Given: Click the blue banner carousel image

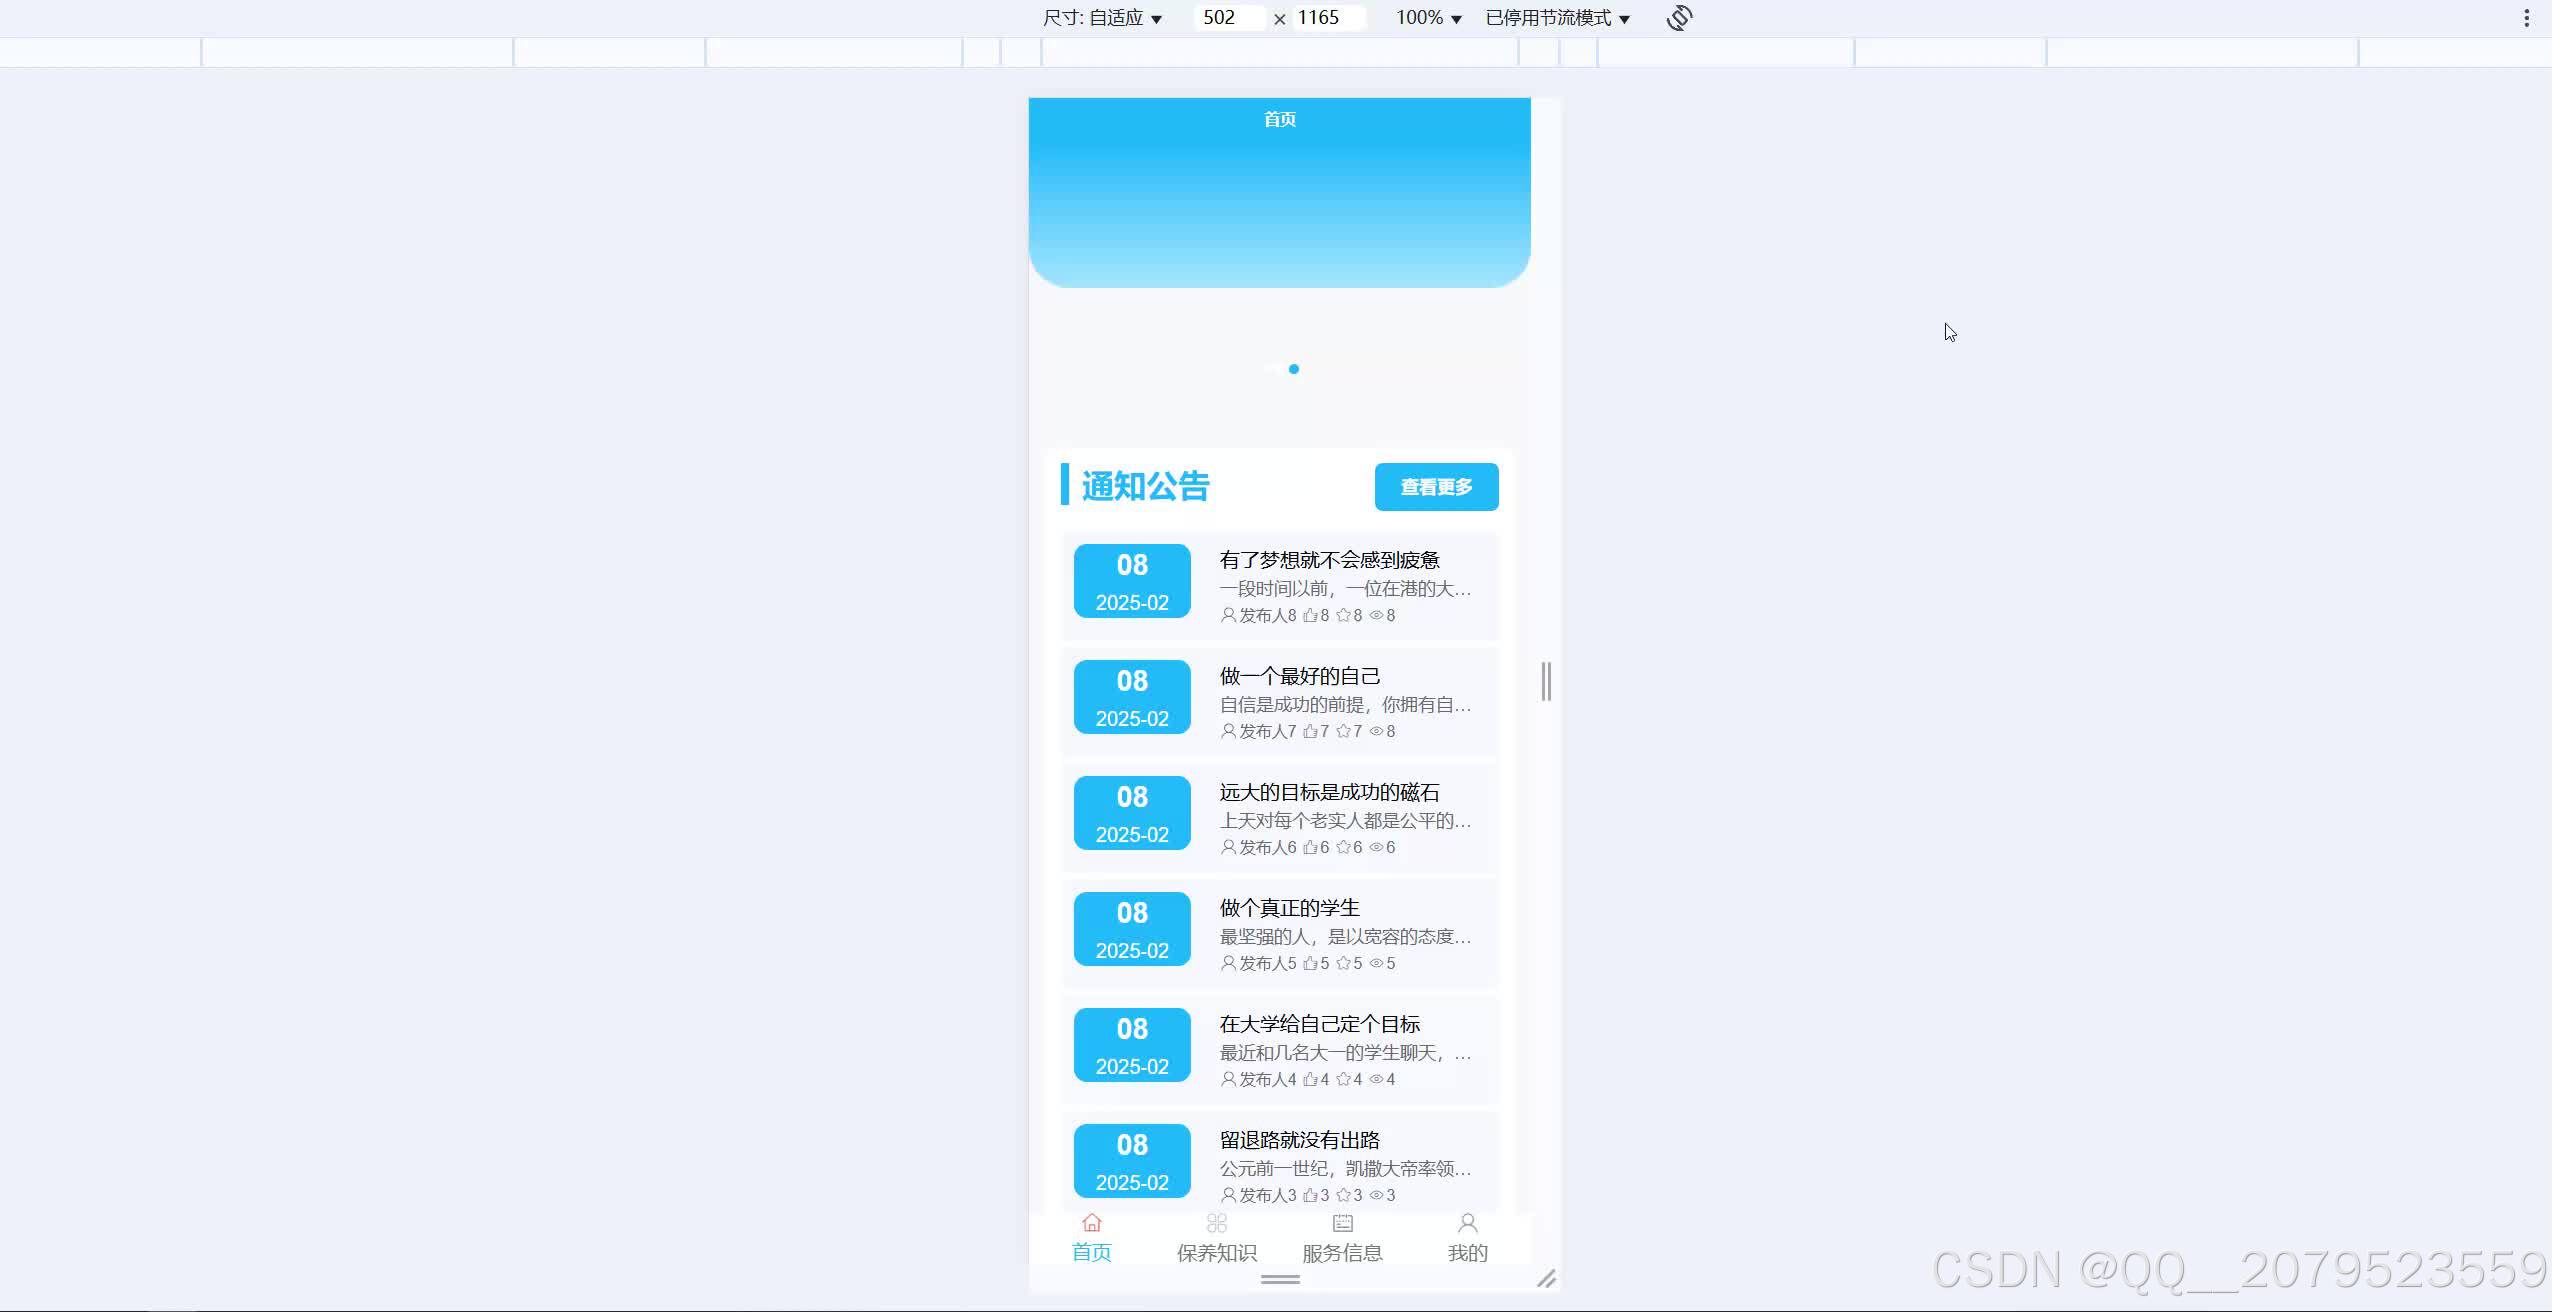Looking at the screenshot, I should tap(1280, 193).
